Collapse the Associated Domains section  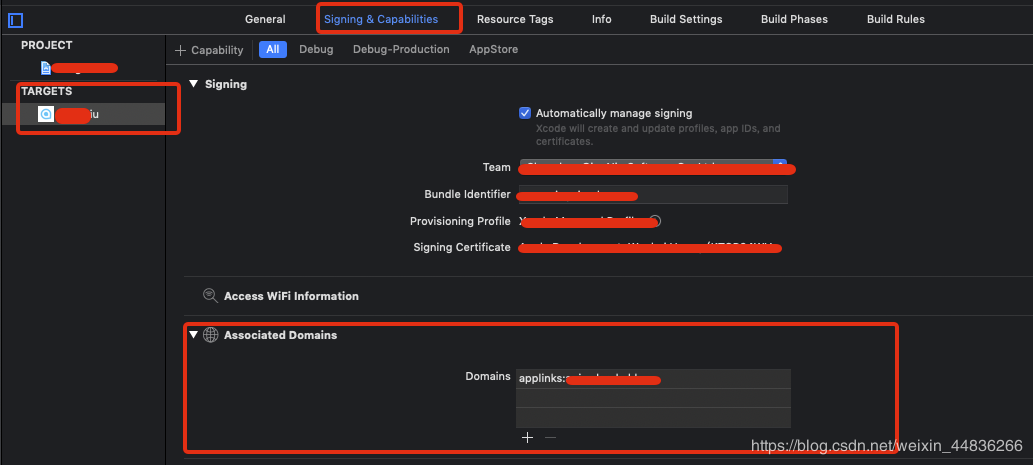[x=194, y=335]
